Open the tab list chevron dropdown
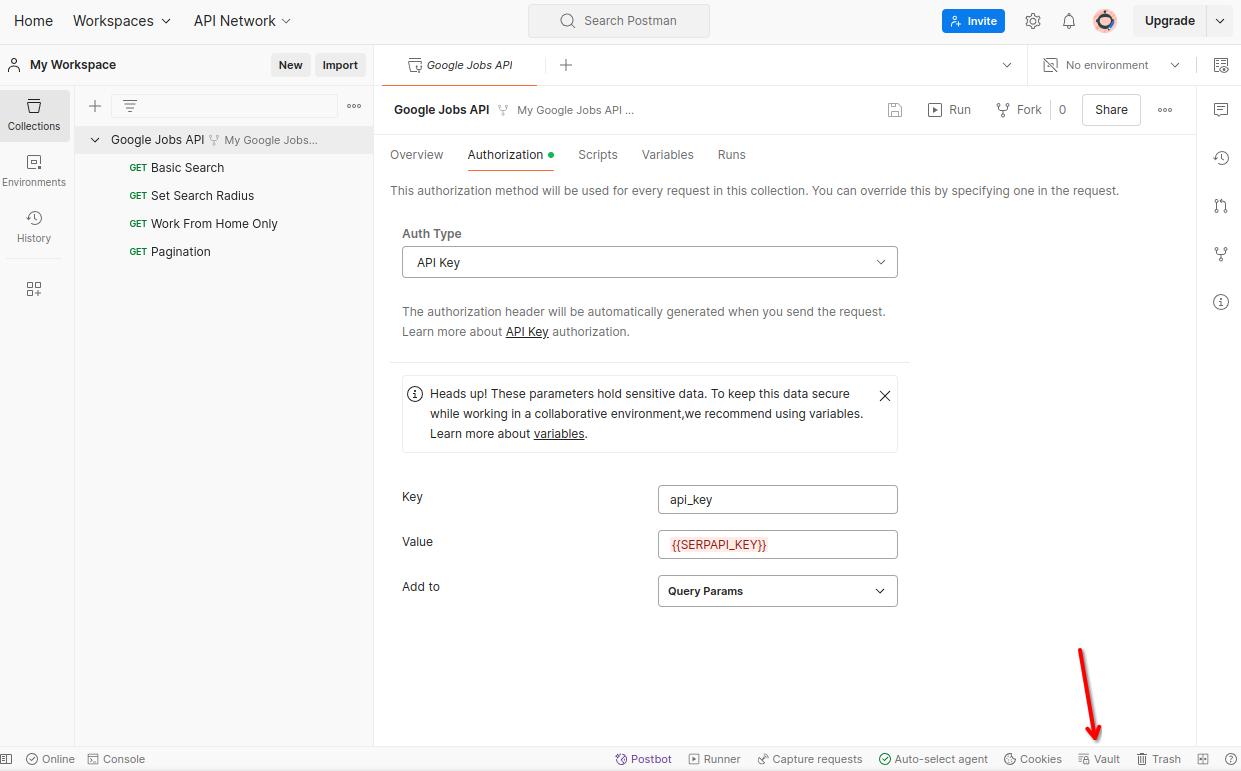The height and width of the screenshot is (771, 1241). (1007, 65)
